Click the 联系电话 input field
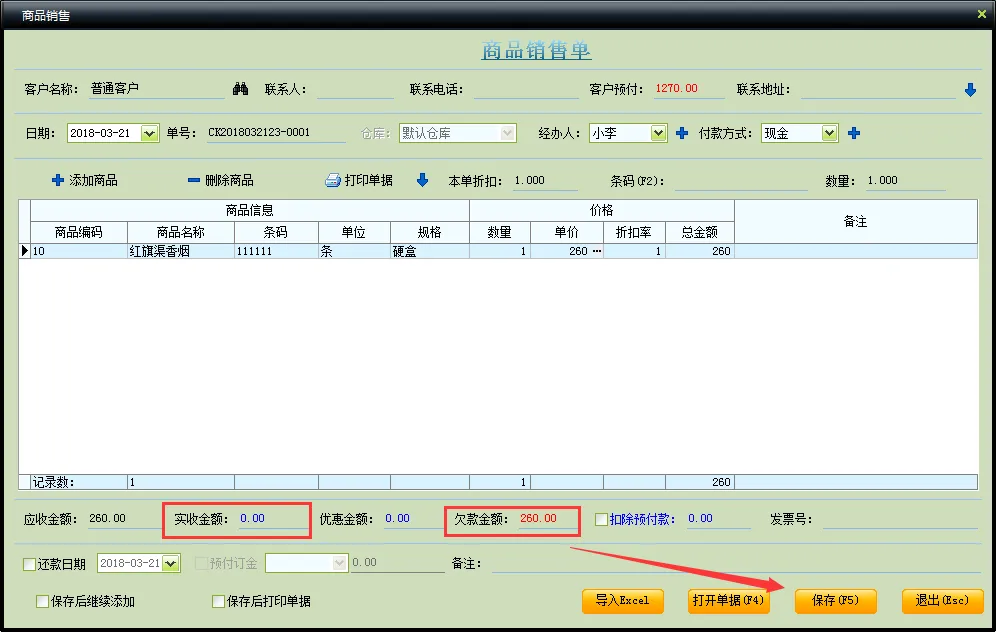Viewport: 996px width, 632px height. click(x=526, y=90)
